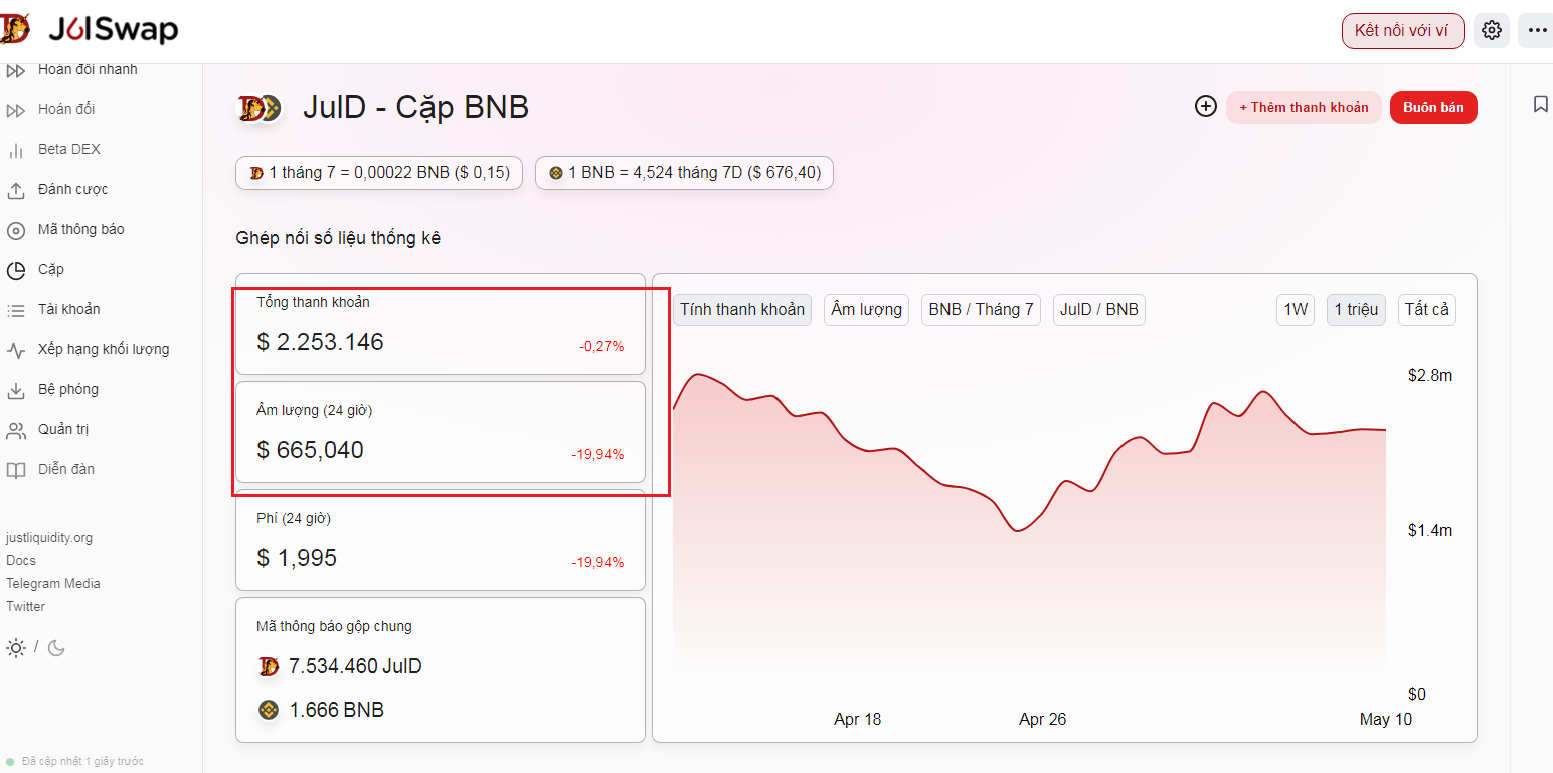Show the JulD / BNB chart
The image size is (1553, 773).
(x=1098, y=309)
